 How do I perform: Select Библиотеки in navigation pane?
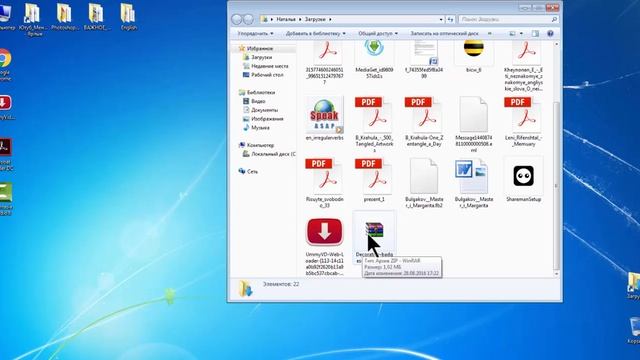pyautogui.click(x=260, y=93)
